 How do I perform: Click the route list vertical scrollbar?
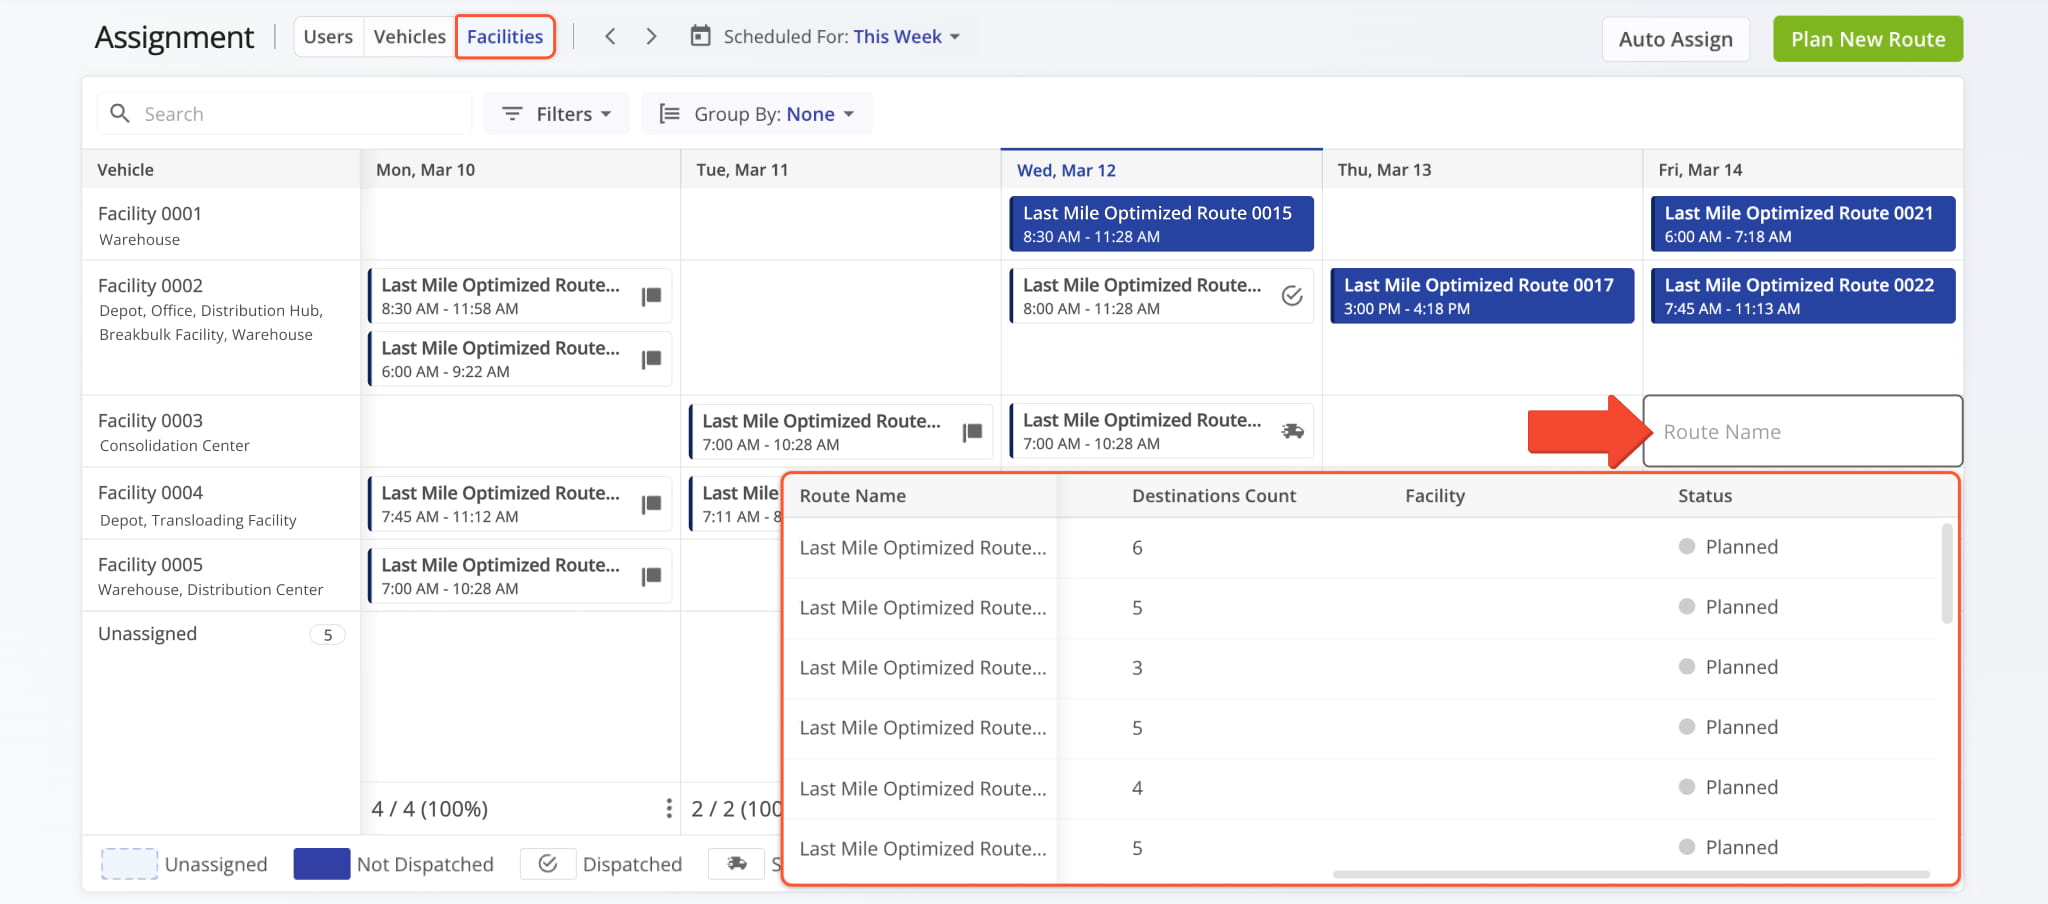pyautogui.click(x=1946, y=573)
